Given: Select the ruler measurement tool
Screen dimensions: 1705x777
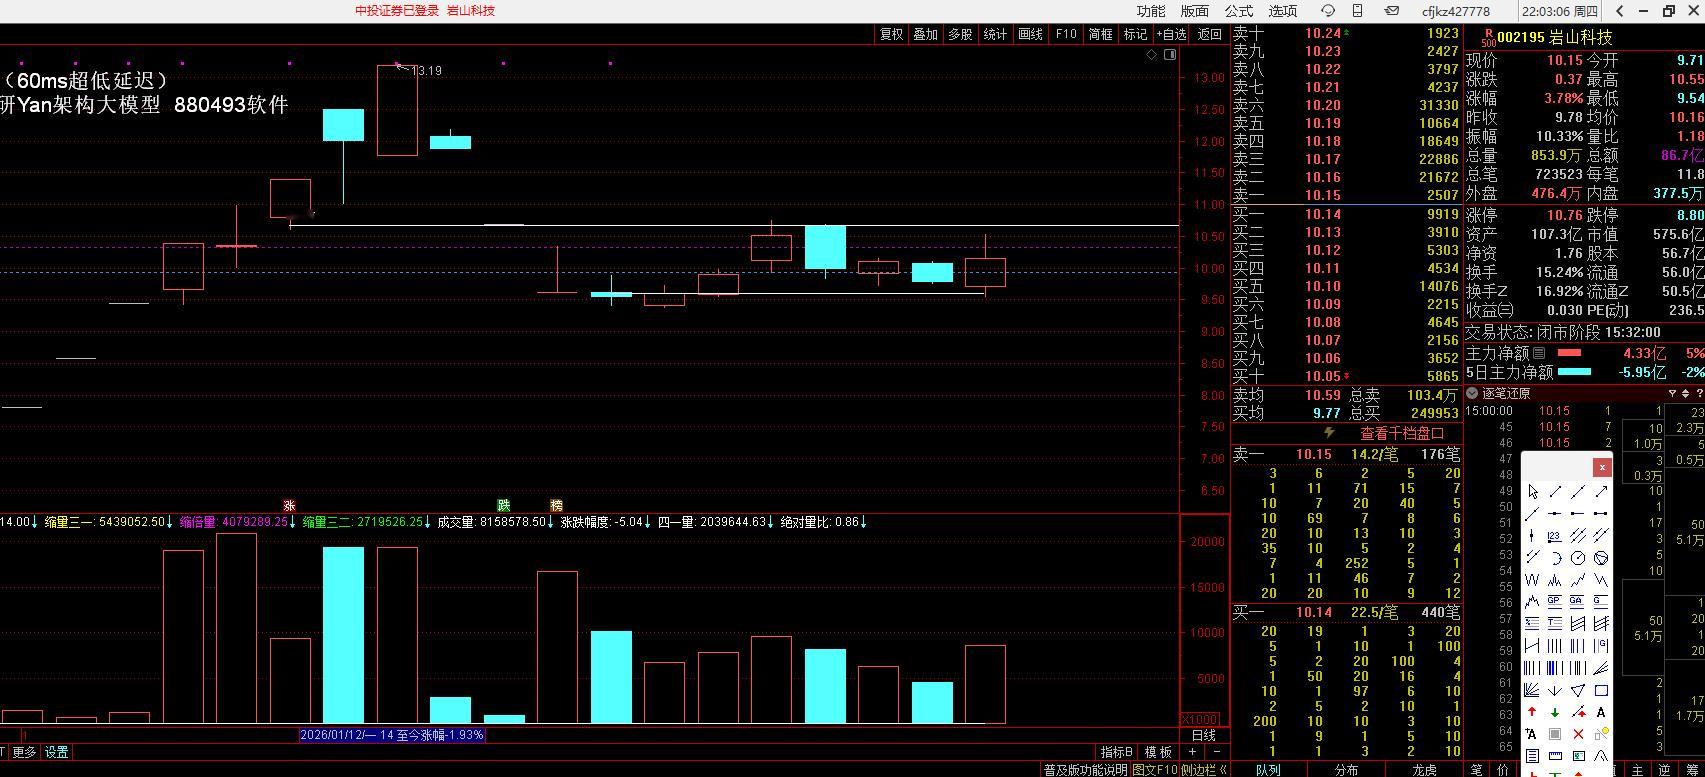Looking at the screenshot, I should (1555, 756).
